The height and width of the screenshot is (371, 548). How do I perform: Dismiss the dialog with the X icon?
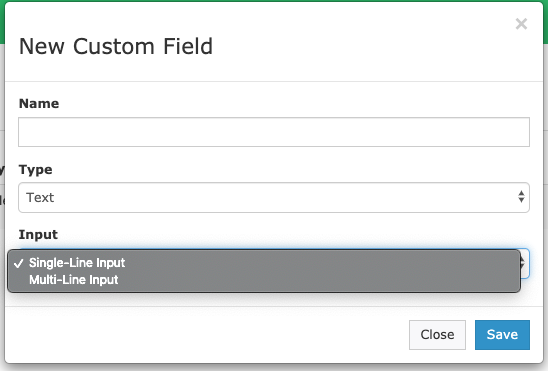[x=521, y=24]
